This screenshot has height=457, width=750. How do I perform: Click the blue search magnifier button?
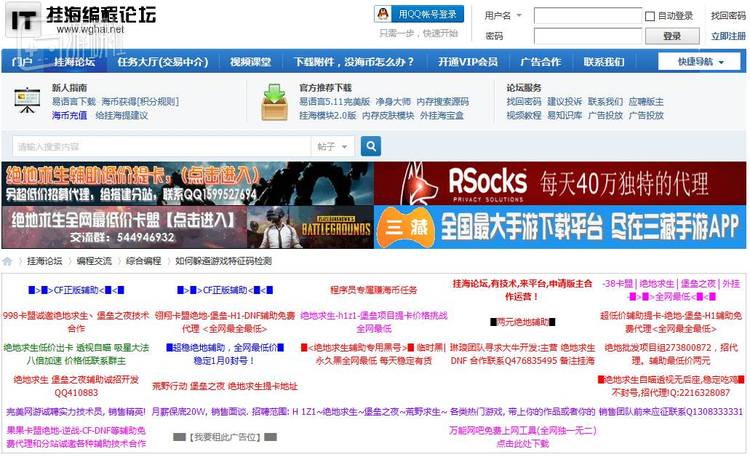point(371,147)
